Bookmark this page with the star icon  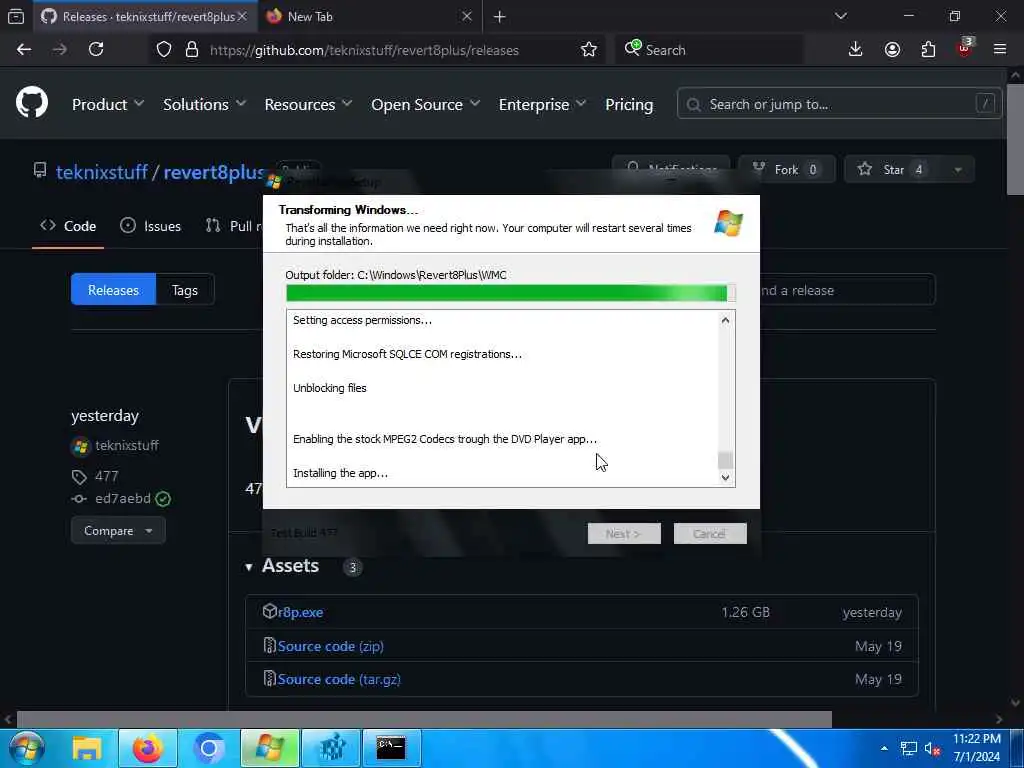click(x=588, y=50)
